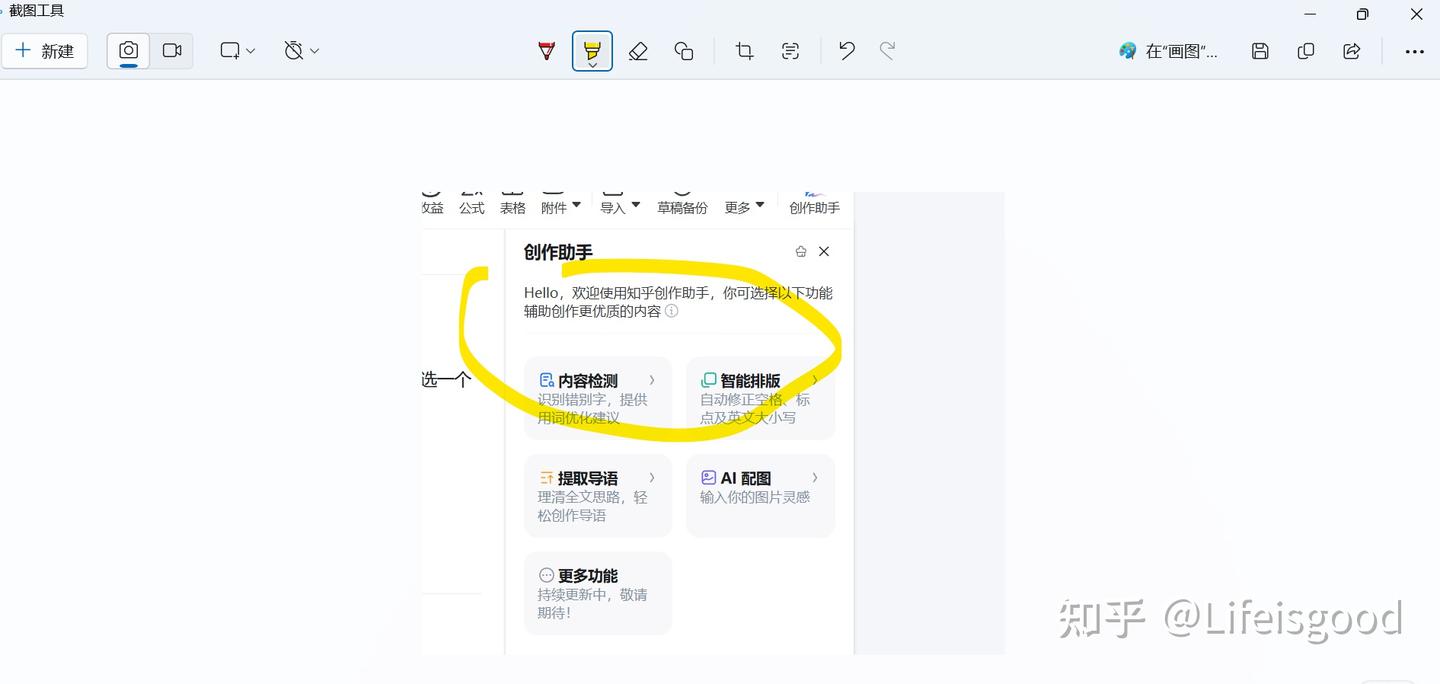Click the 内容检测 document icon

coord(546,380)
